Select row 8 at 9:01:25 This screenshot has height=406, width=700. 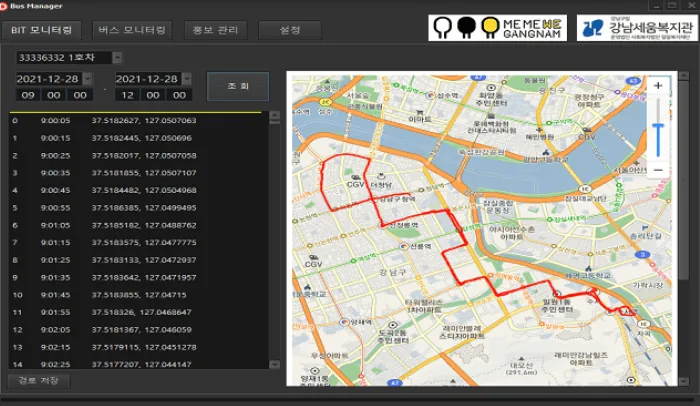(x=138, y=260)
